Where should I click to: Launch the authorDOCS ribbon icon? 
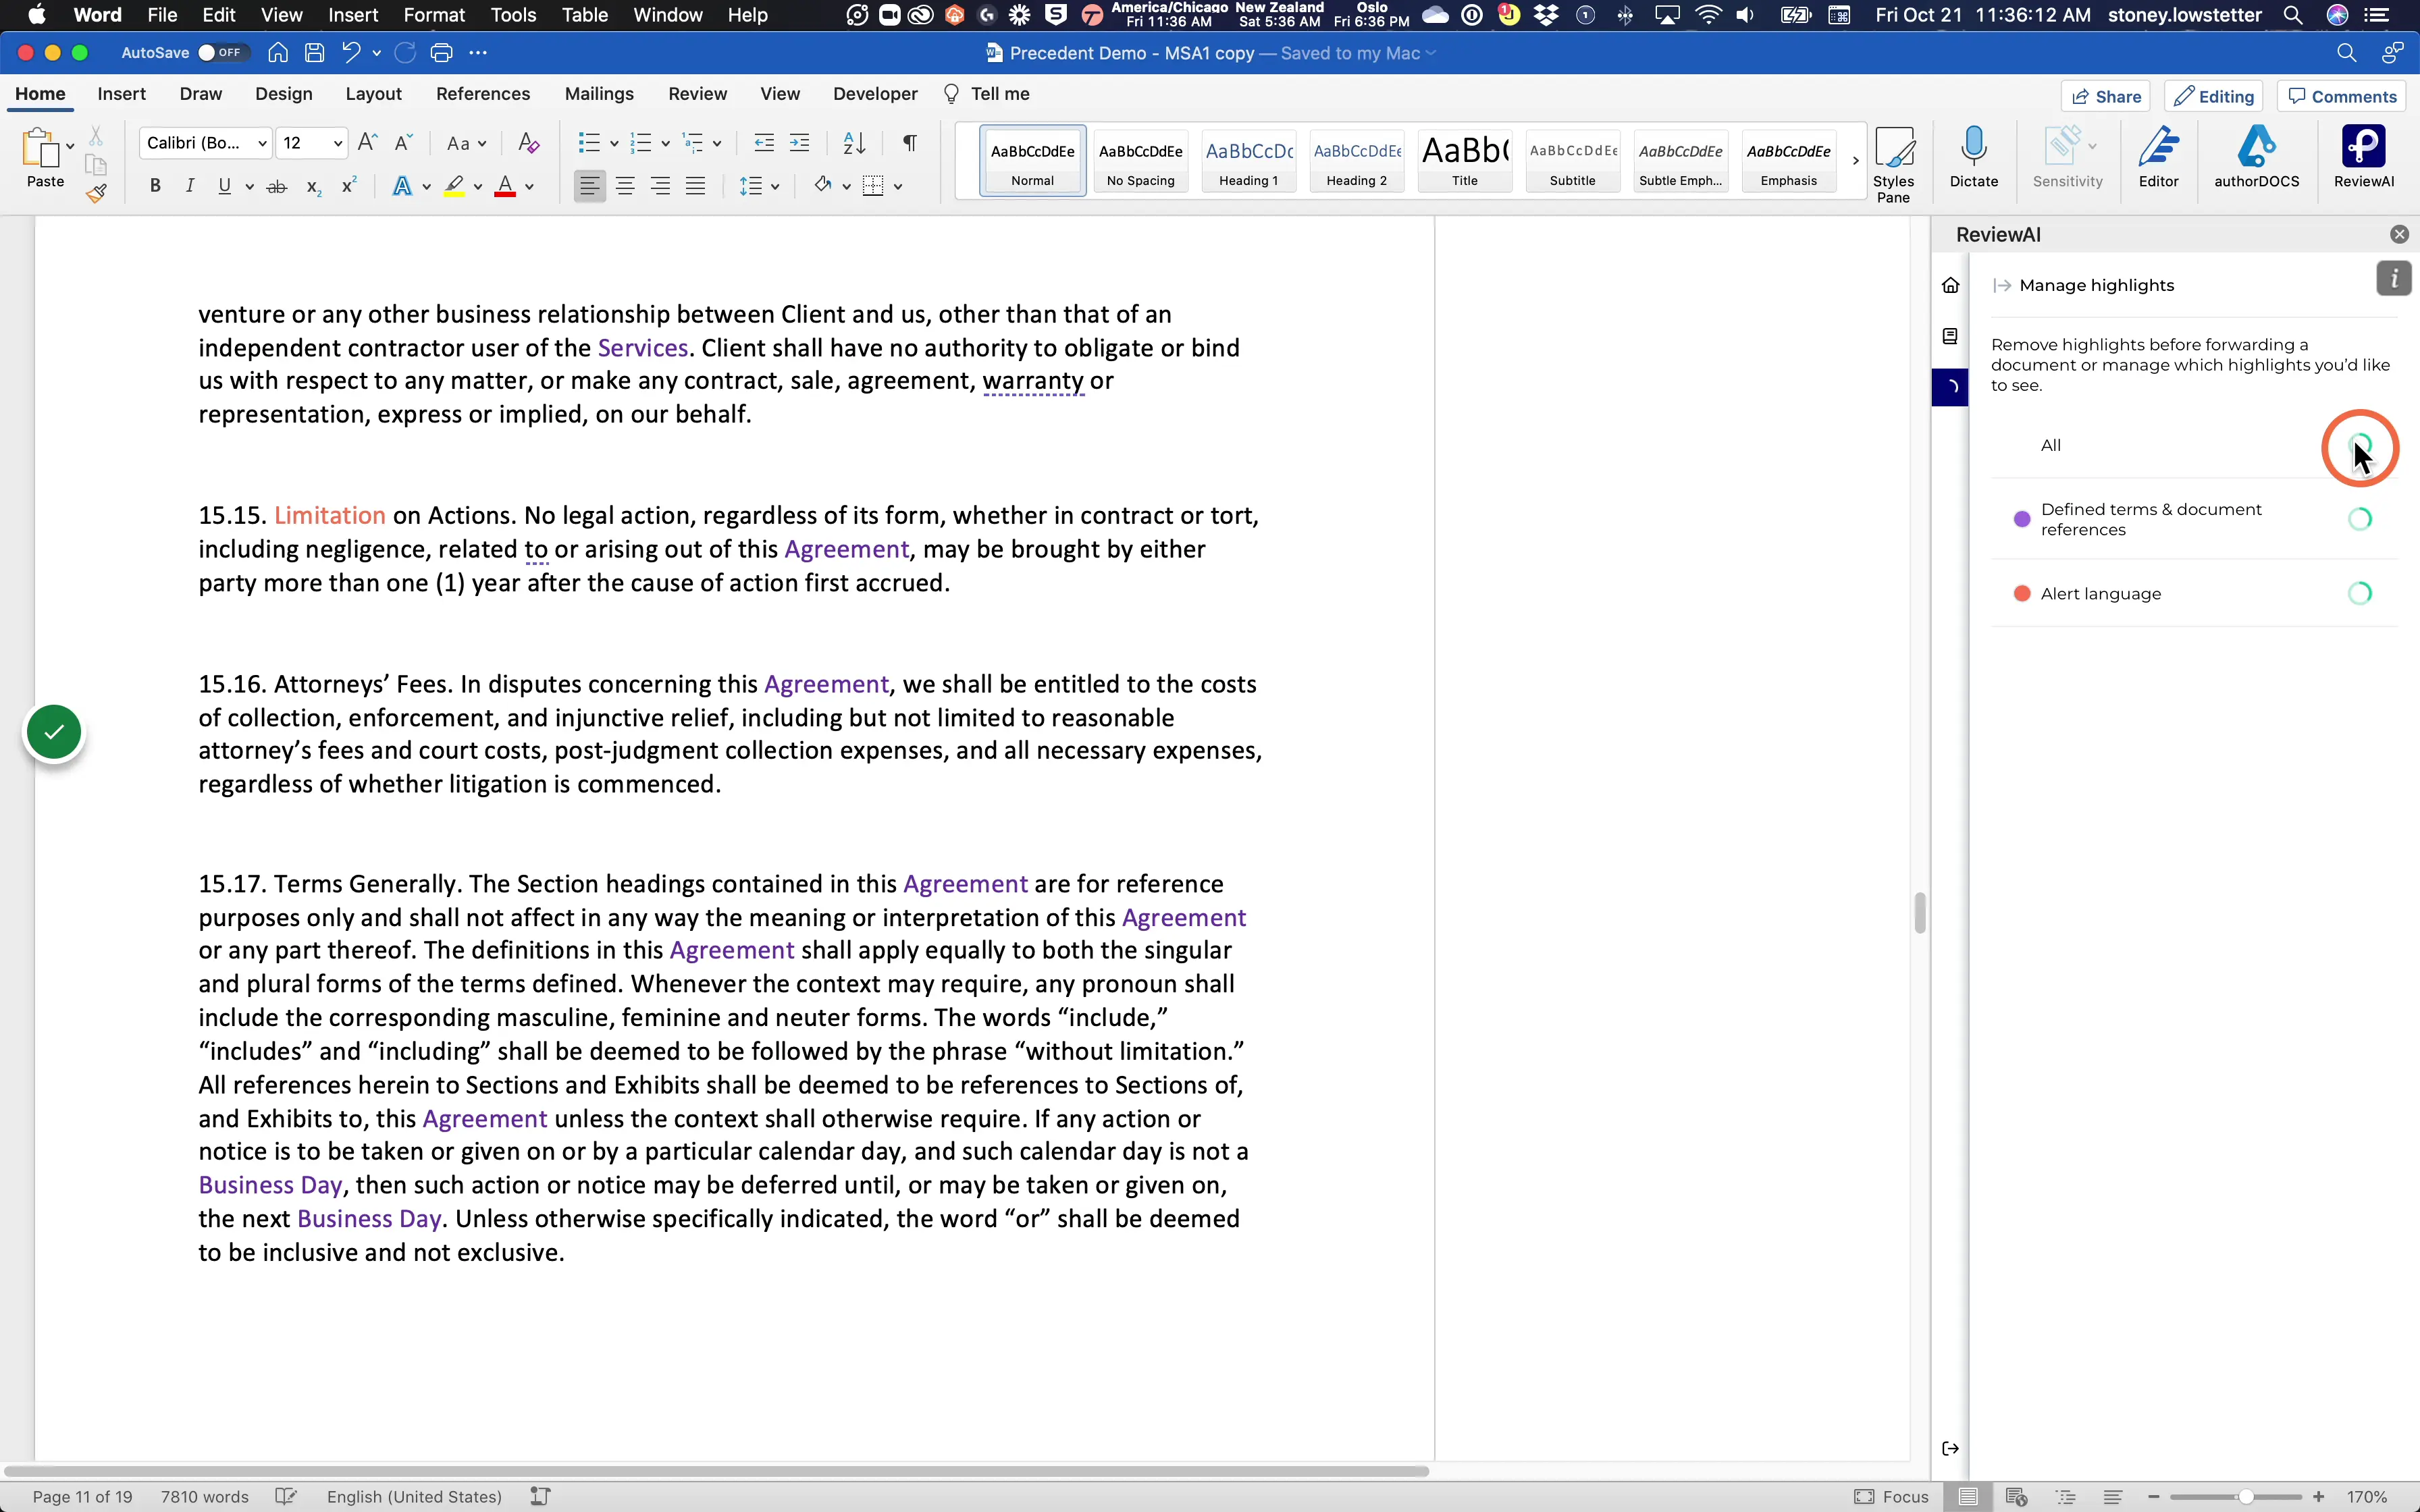[x=2256, y=156]
